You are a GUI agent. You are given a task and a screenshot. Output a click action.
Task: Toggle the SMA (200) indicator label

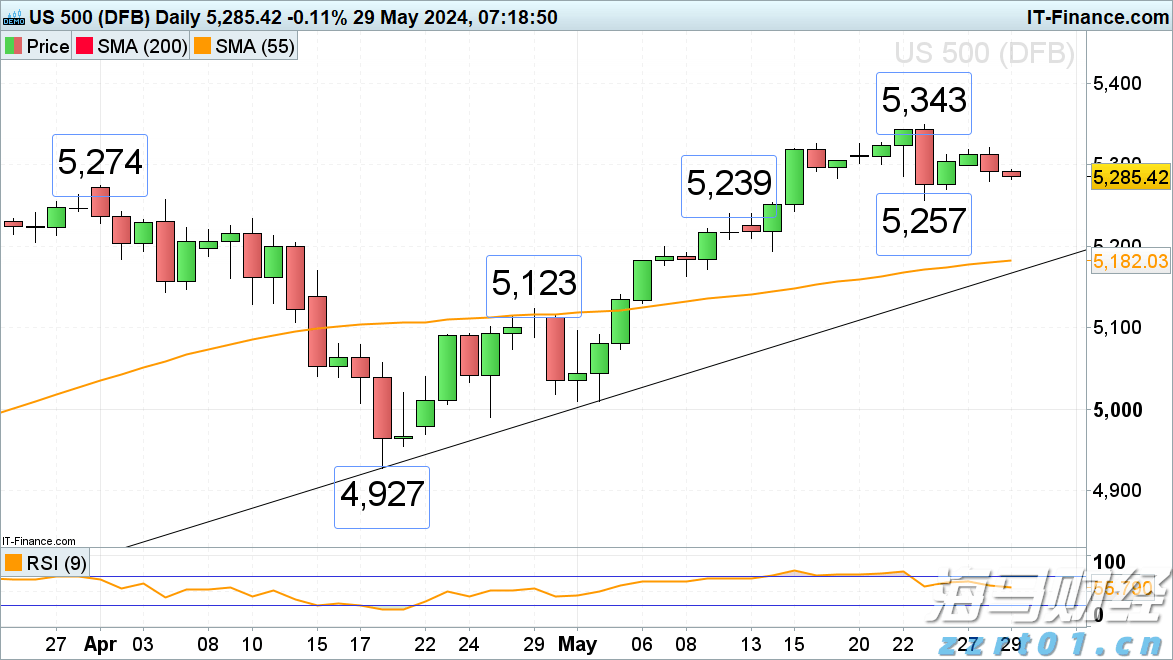(141, 47)
